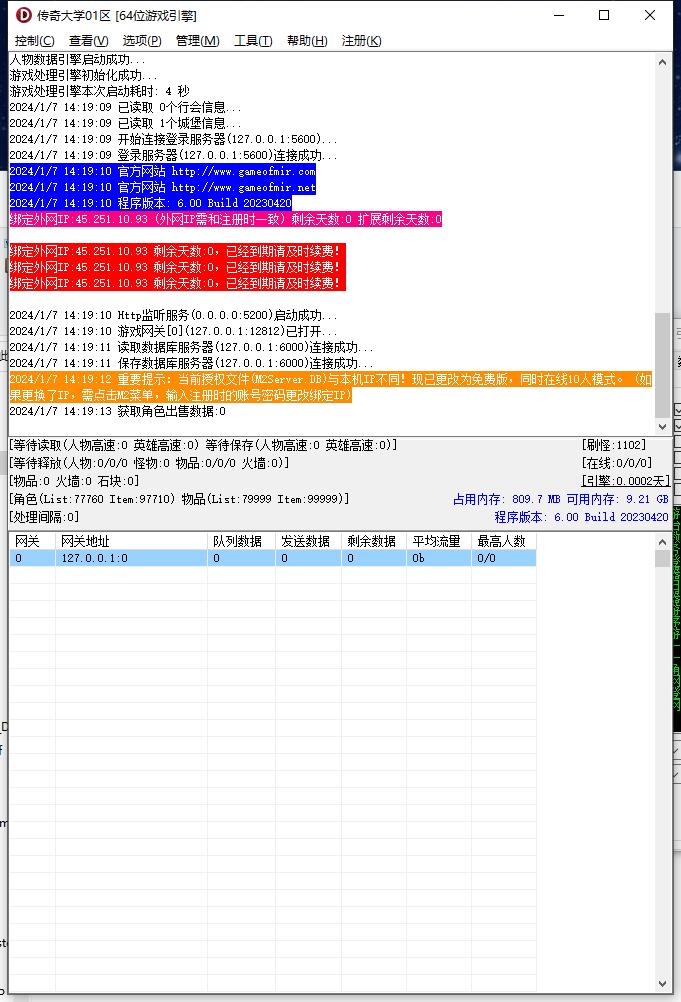Click the 占用内存: 809.7 MB text
Image resolution: width=681 pixels, height=1002 pixels.
point(507,500)
